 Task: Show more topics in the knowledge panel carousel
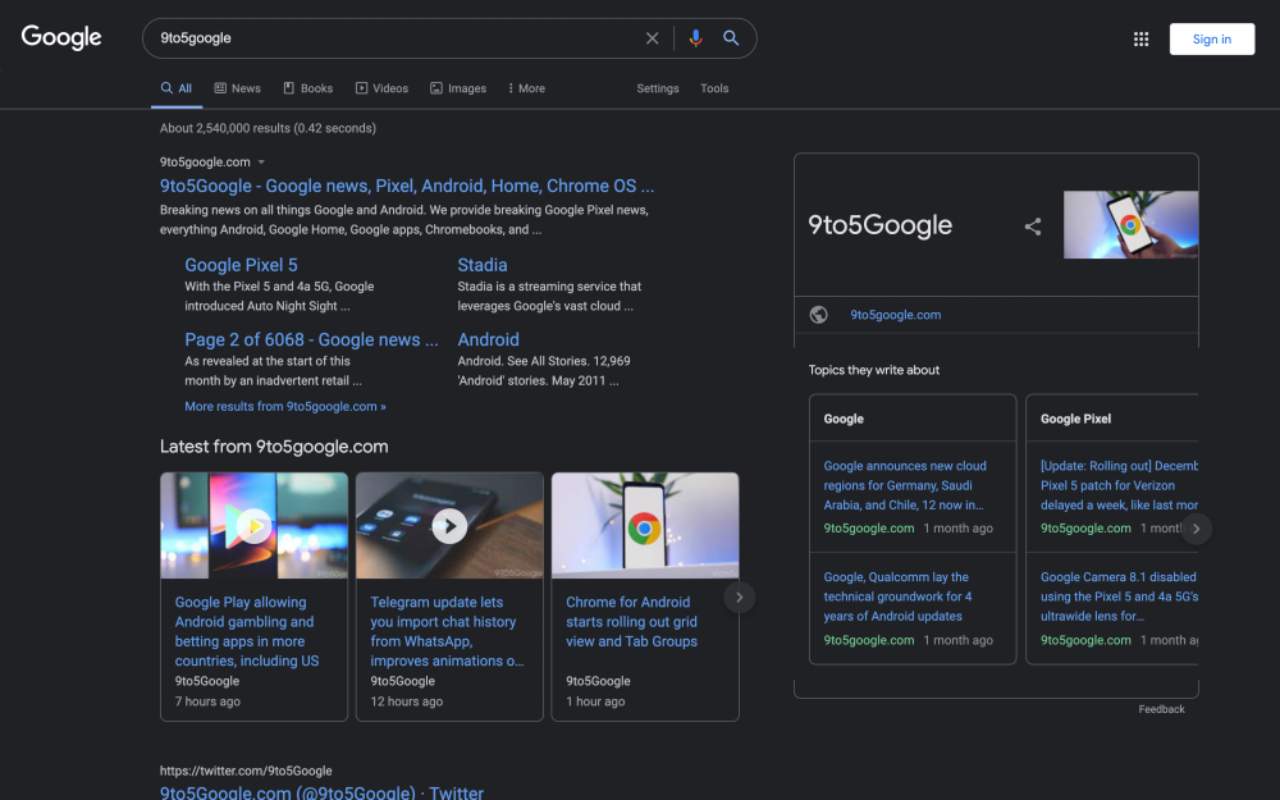pos(1196,529)
